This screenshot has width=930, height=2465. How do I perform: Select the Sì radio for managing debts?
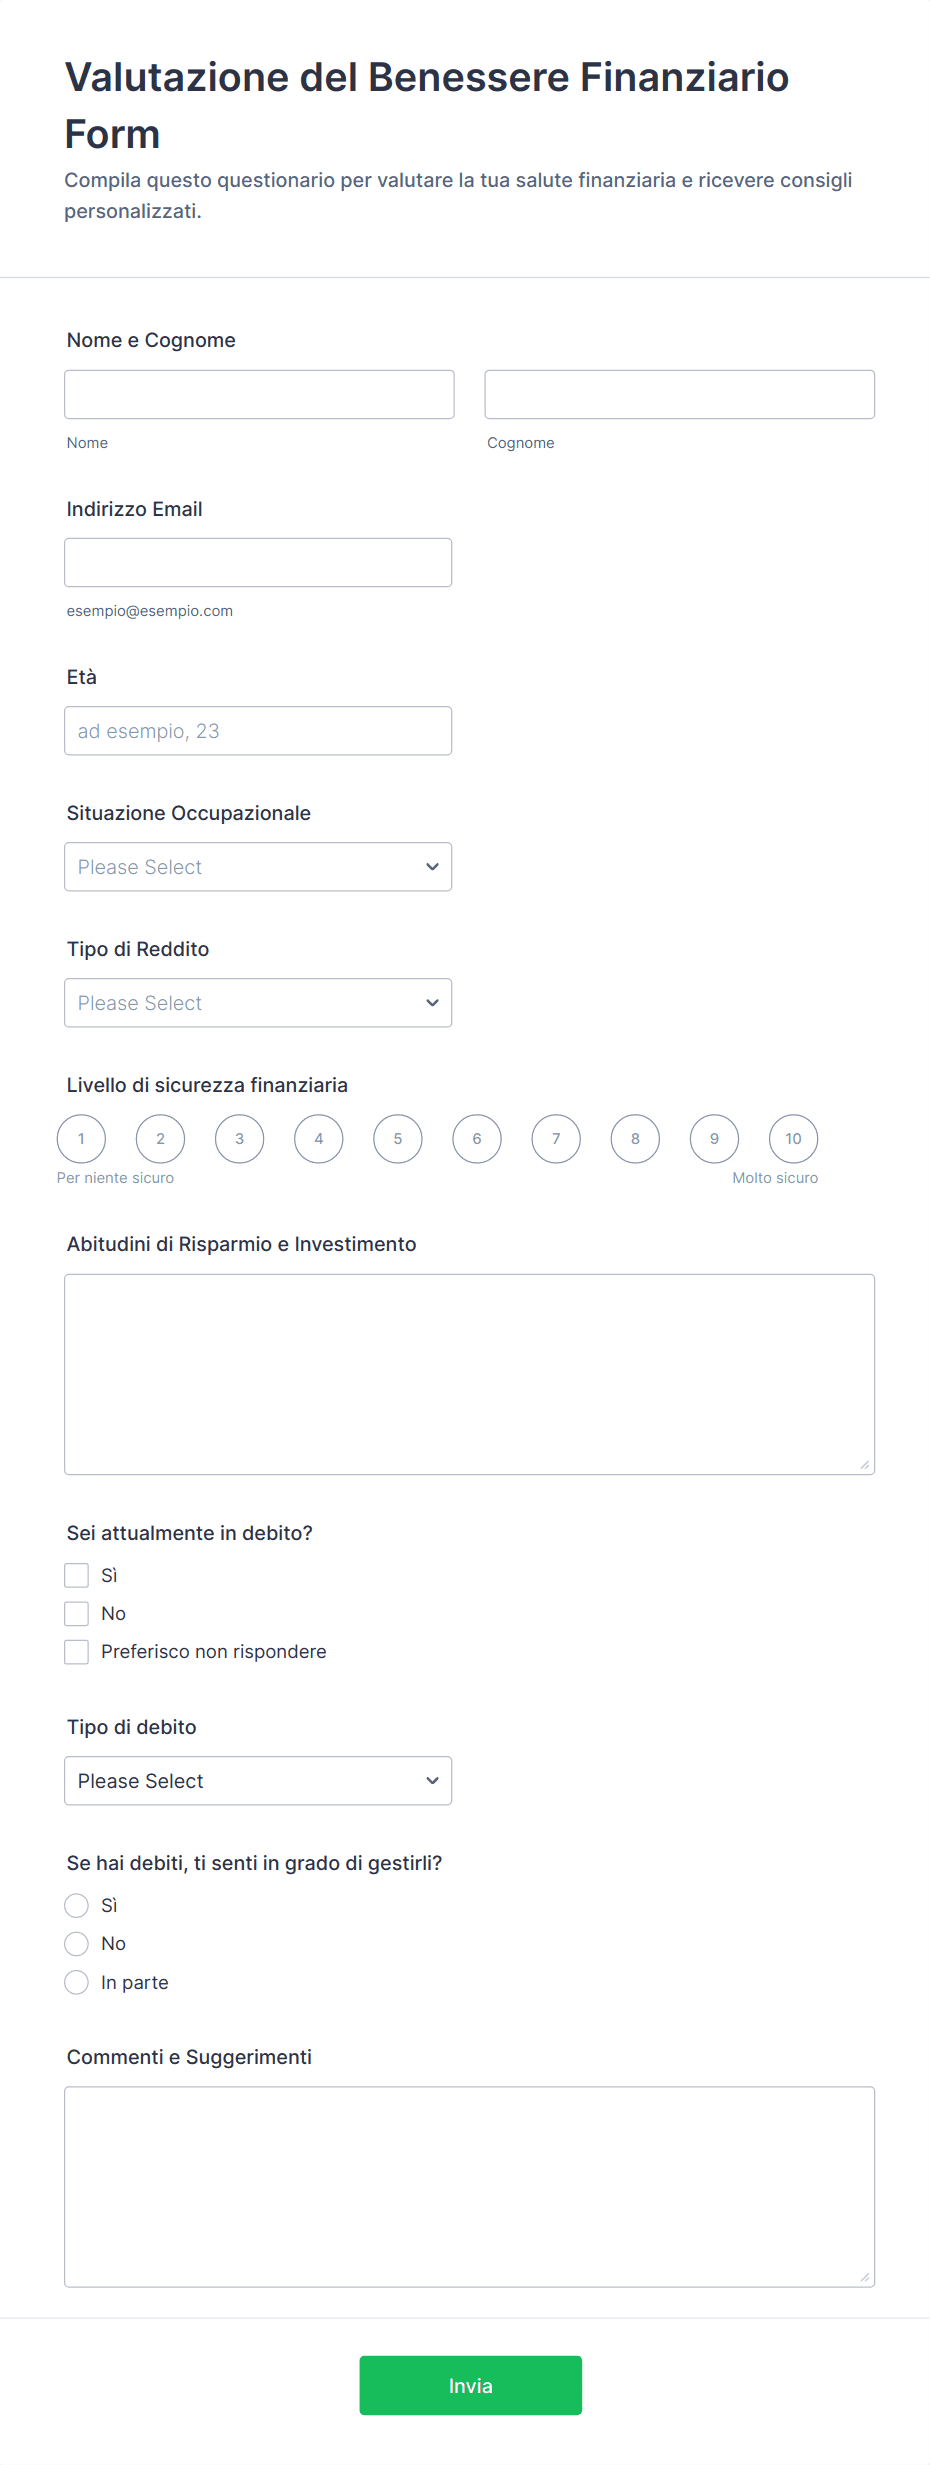coord(77,1905)
